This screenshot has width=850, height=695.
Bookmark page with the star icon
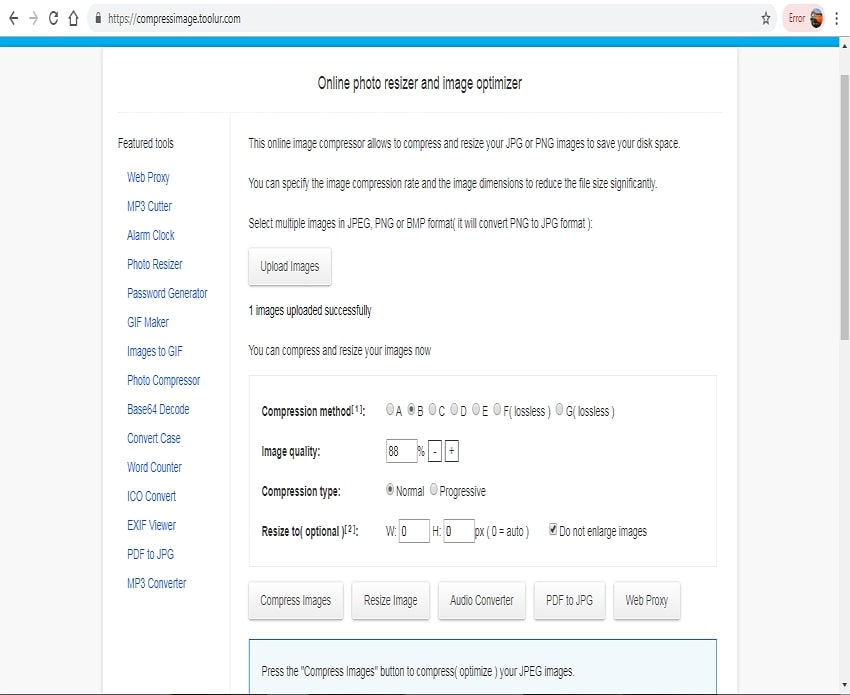click(766, 18)
